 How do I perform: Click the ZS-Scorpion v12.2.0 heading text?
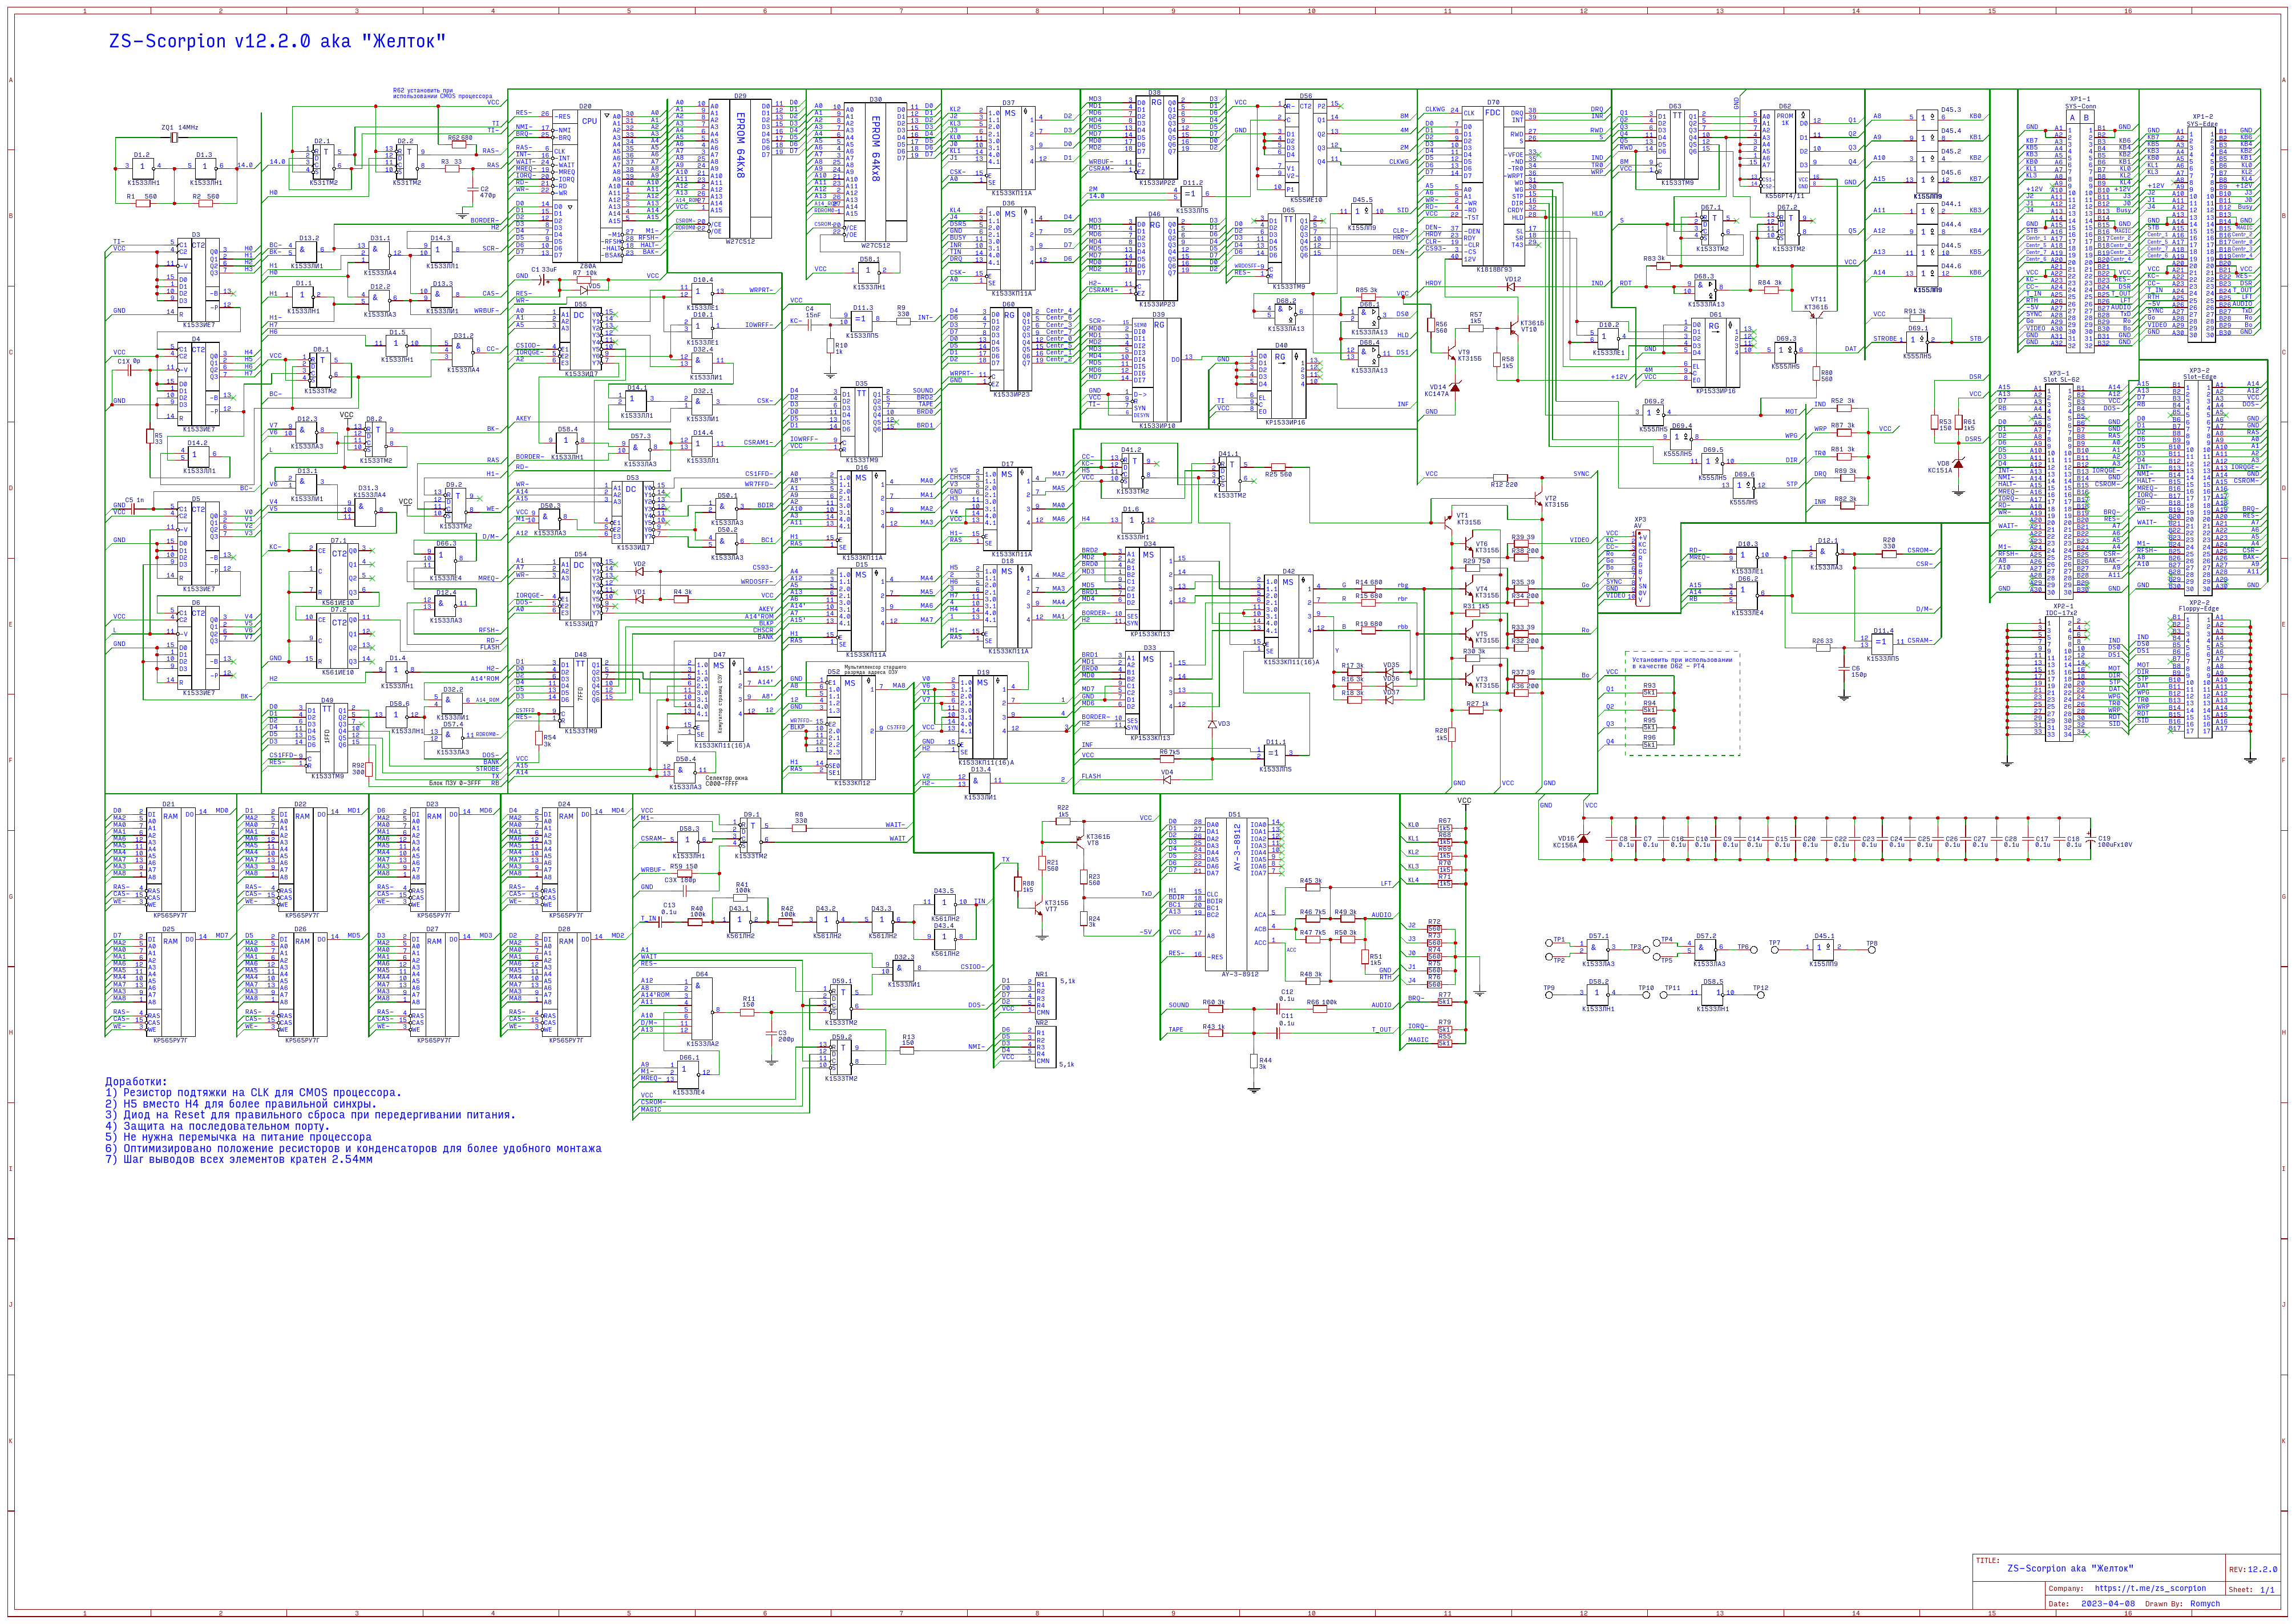tap(277, 42)
